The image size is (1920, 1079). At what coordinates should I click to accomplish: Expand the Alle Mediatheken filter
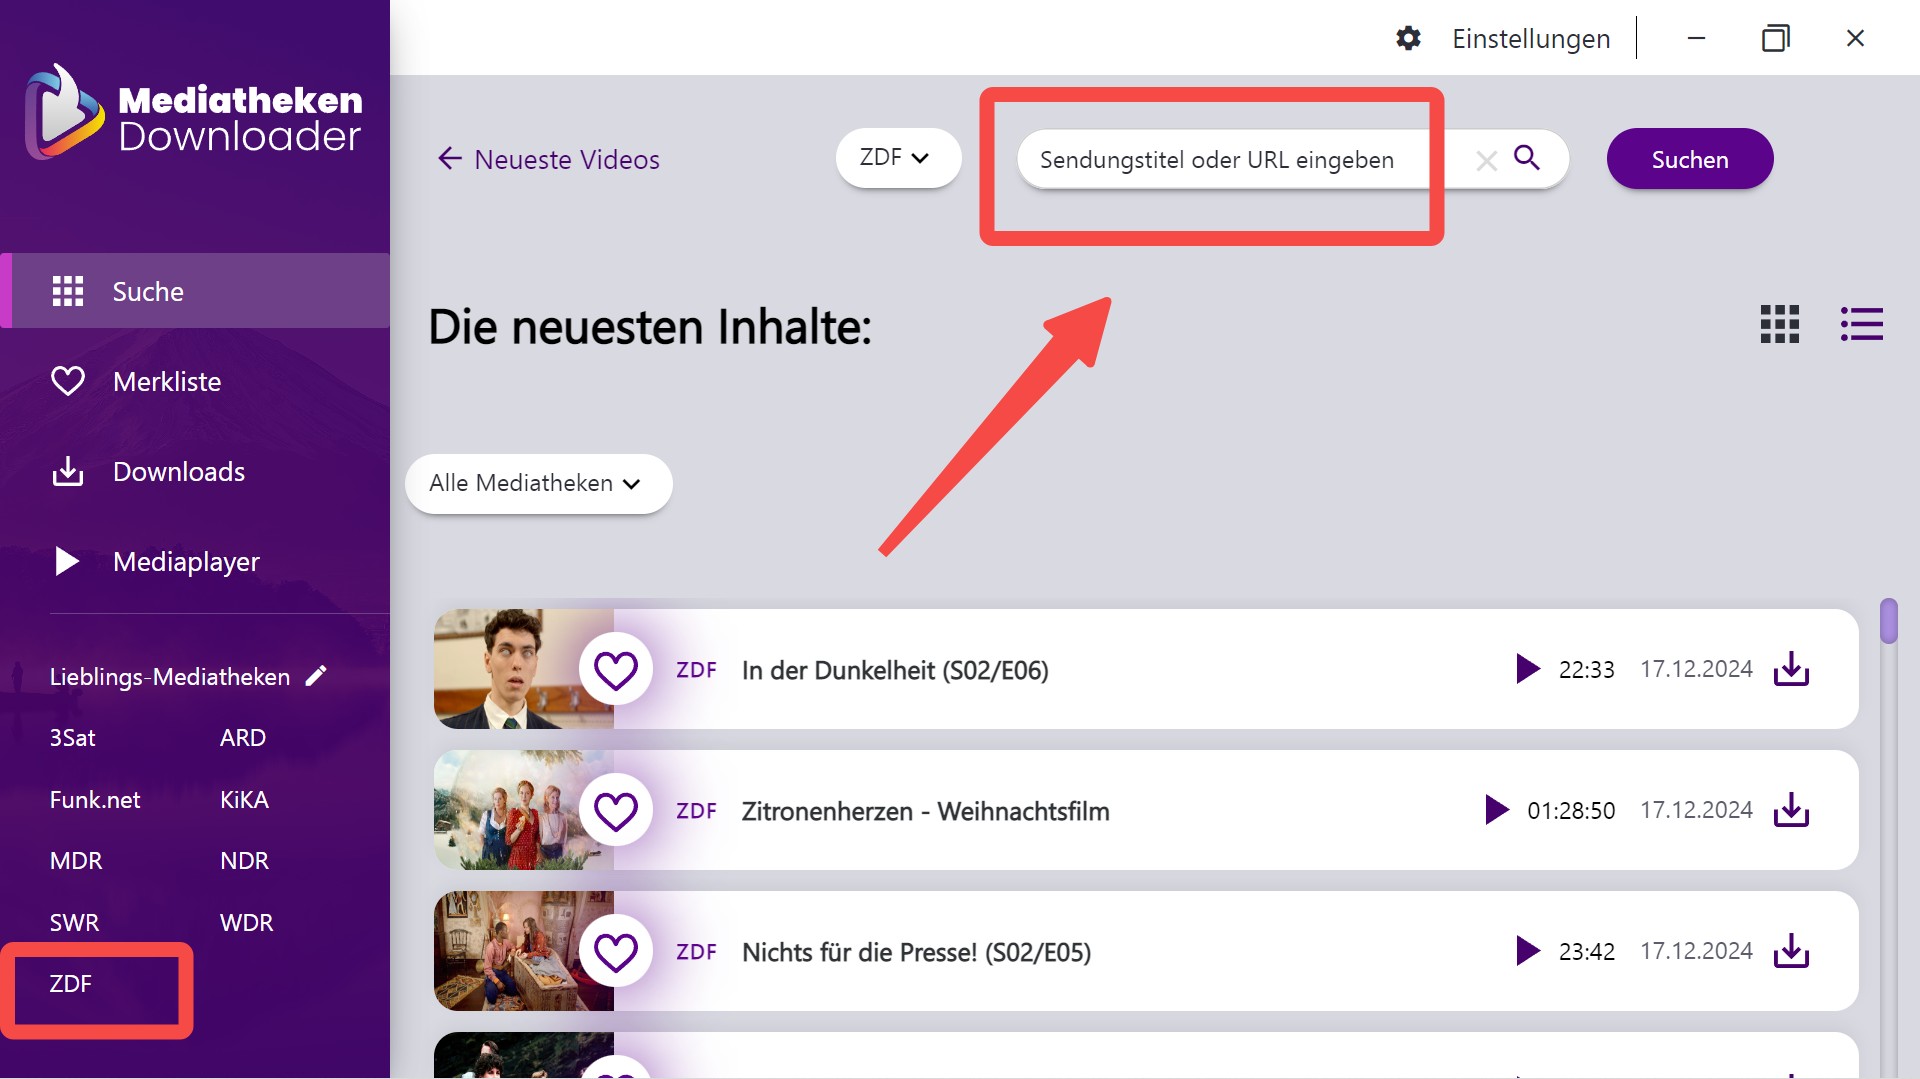538,484
